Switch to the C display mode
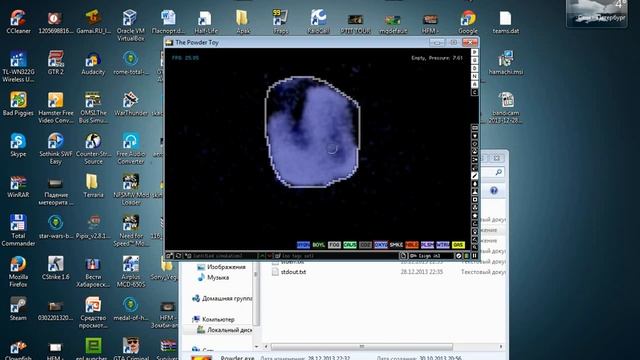Image resolution: width=640 pixels, height=360 pixels. 474,92
